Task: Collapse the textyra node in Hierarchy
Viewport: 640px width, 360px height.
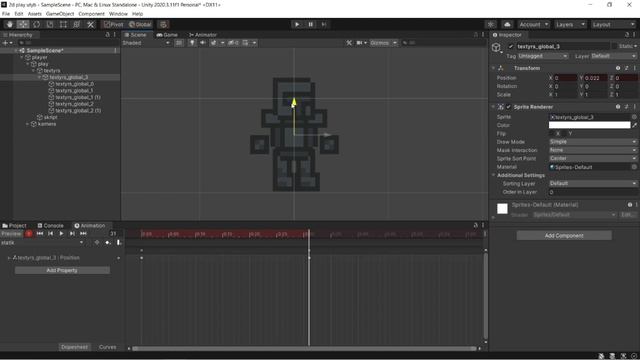Action: click(33, 71)
